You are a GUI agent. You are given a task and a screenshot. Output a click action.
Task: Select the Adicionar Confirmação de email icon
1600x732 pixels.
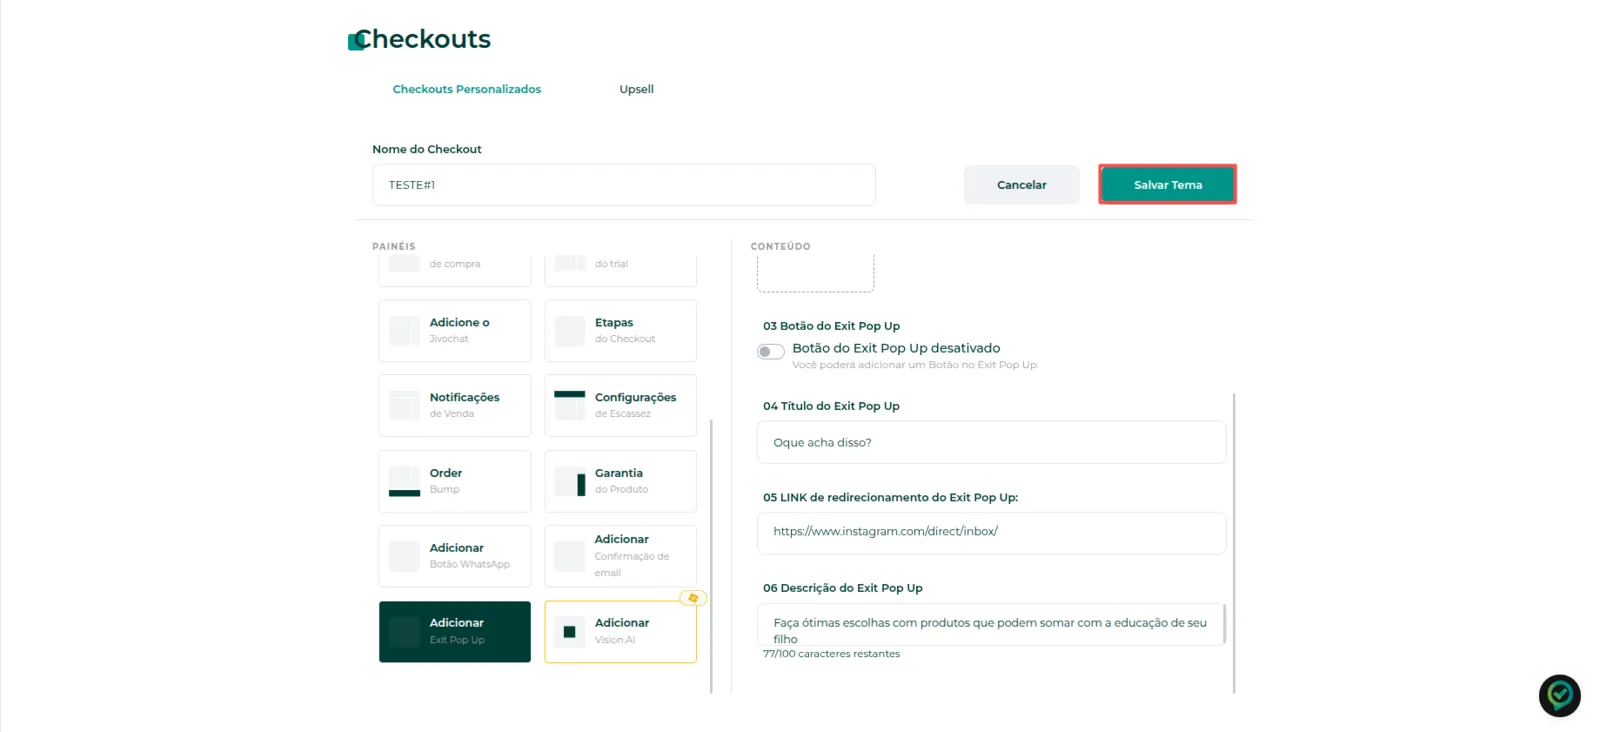click(570, 556)
